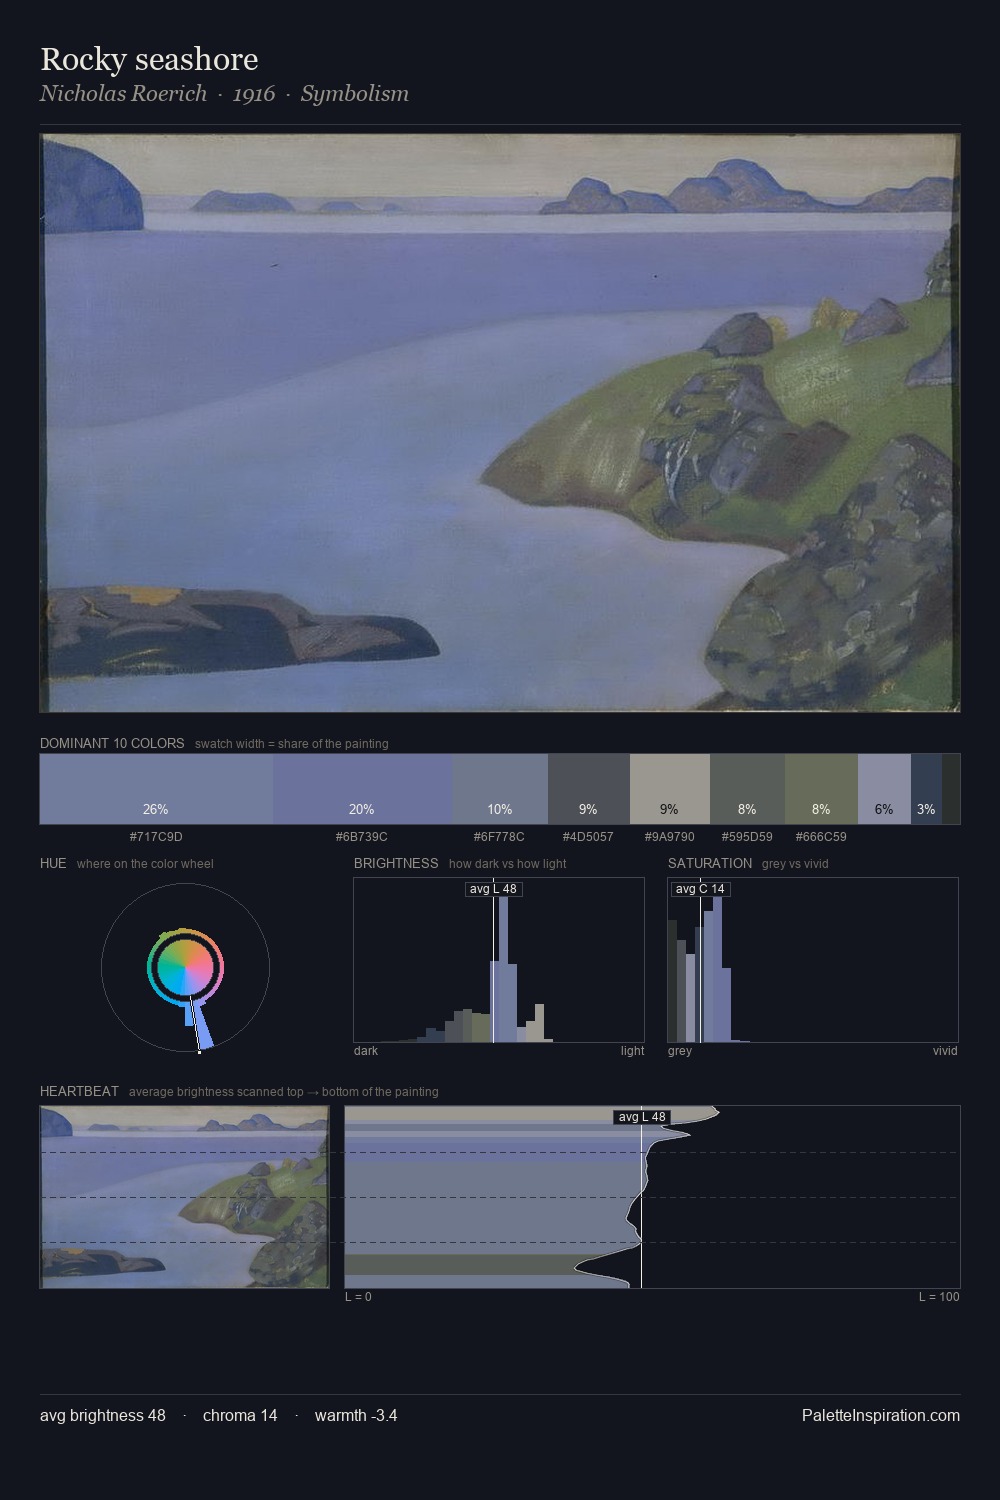Viewport: 1000px width, 1500px height.
Task: Click the hex label #9A9790
Action: (669, 837)
